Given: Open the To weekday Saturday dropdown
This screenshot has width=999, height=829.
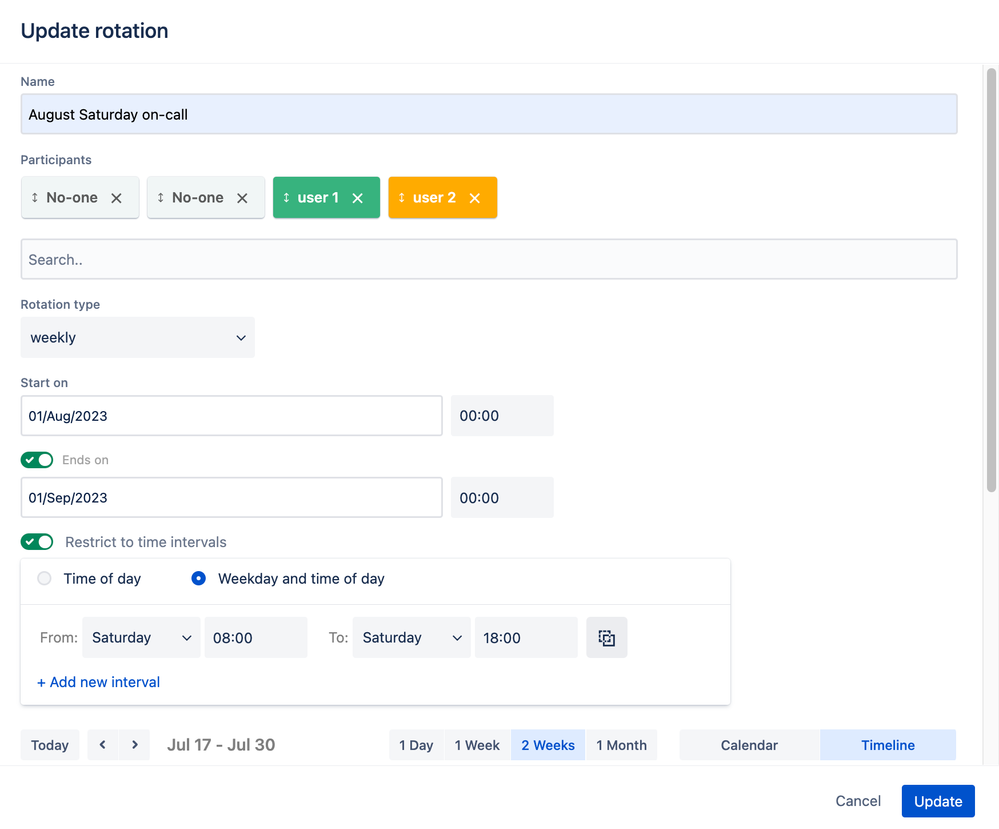Looking at the screenshot, I should [412, 637].
